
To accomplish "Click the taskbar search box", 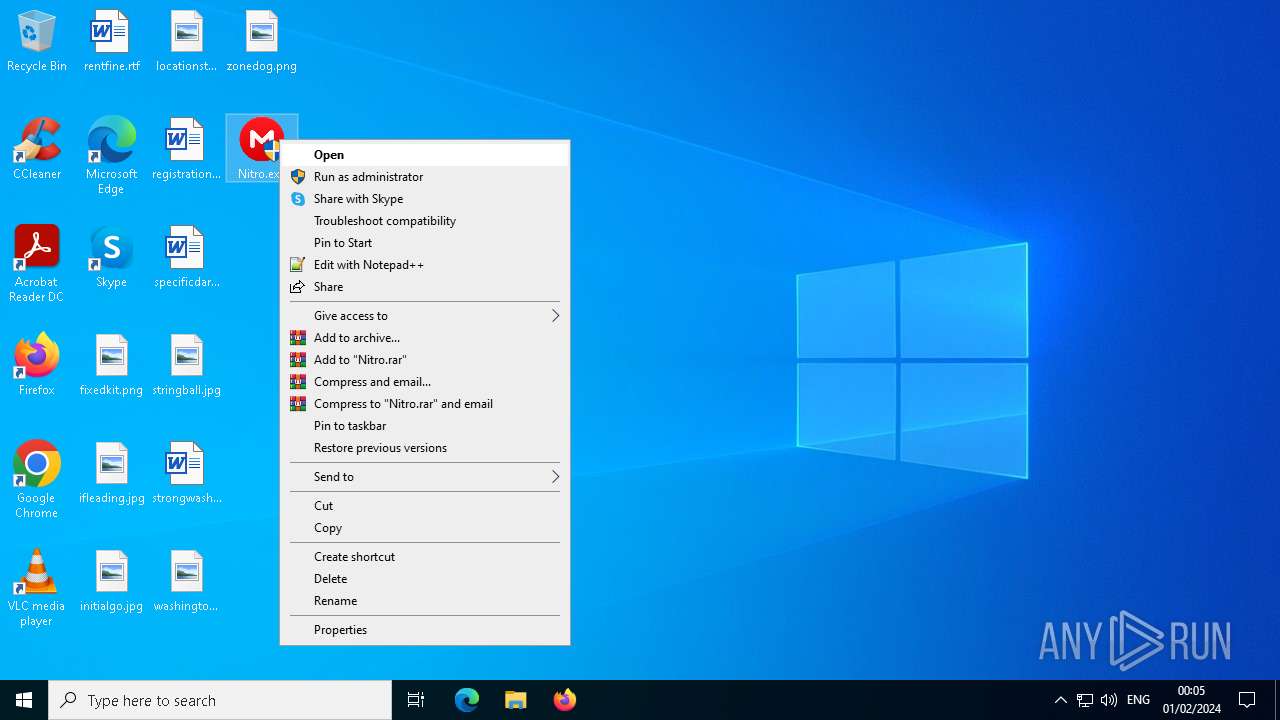I will tap(220, 700).
